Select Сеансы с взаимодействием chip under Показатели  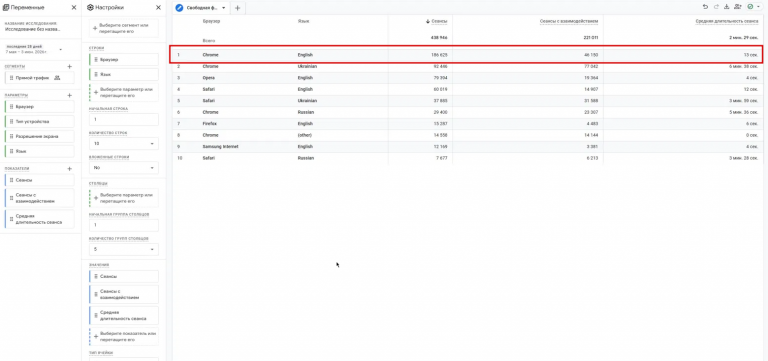[x=40, y=198]
